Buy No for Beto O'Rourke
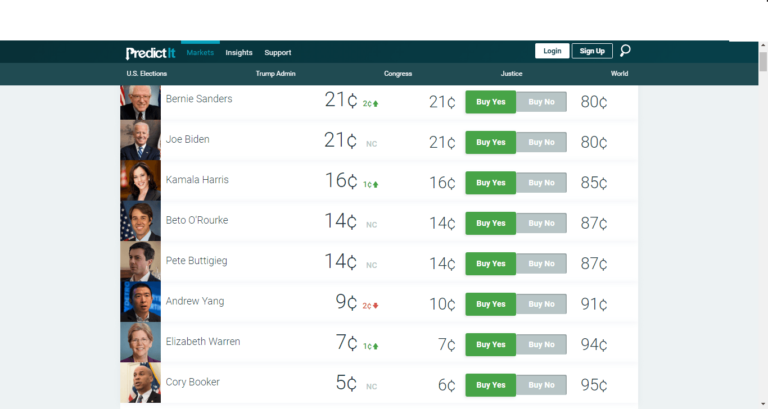 (x=542, y=223)
